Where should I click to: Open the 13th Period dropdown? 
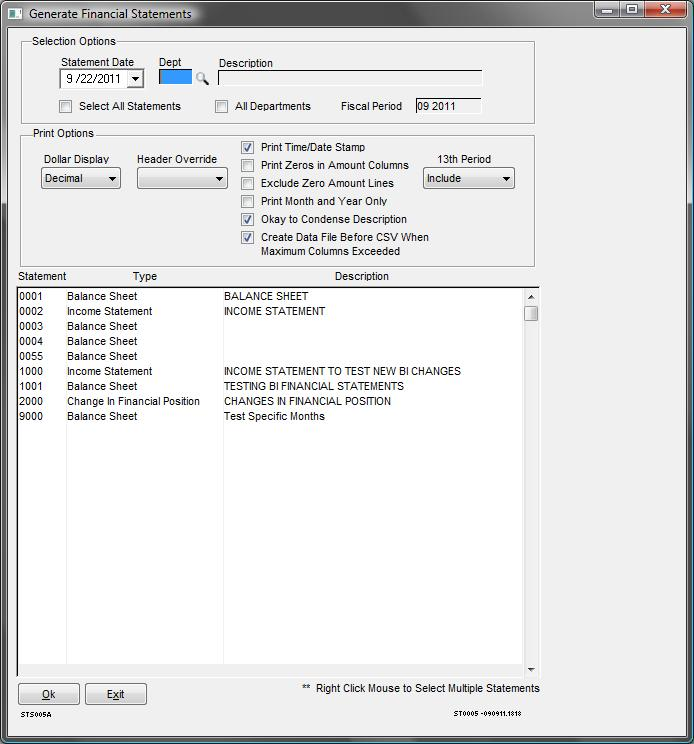[x=469, y=178]
